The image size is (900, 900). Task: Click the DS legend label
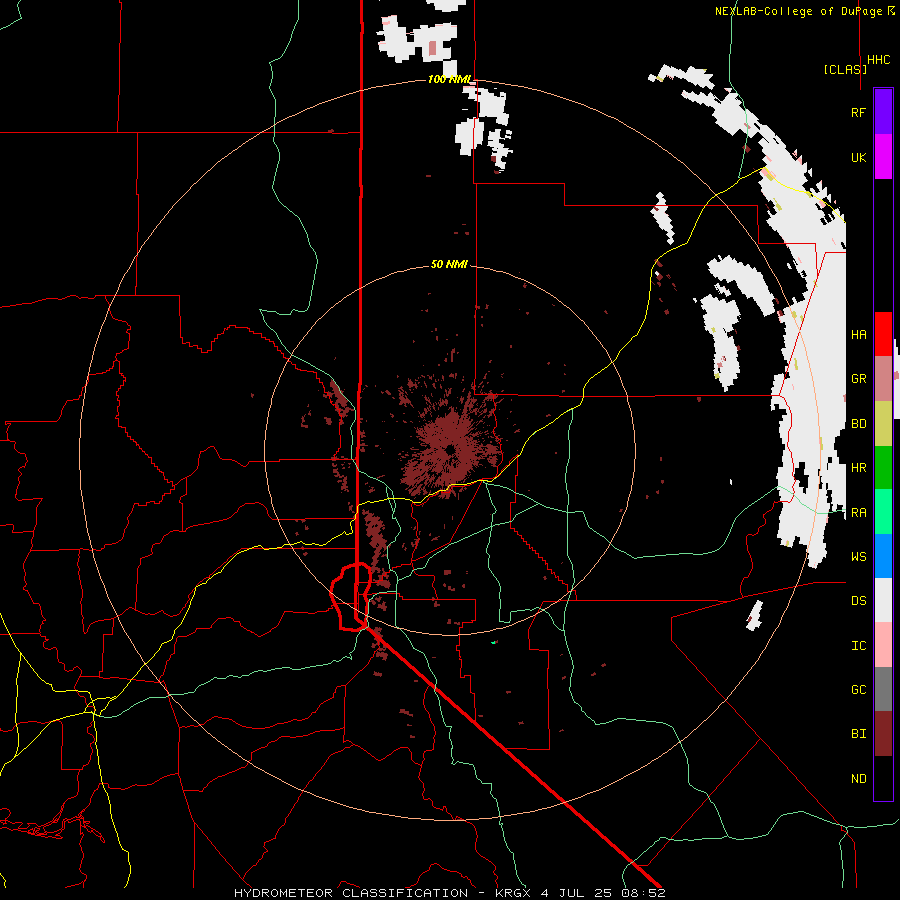pyautogui.click(x=858, y=601)
